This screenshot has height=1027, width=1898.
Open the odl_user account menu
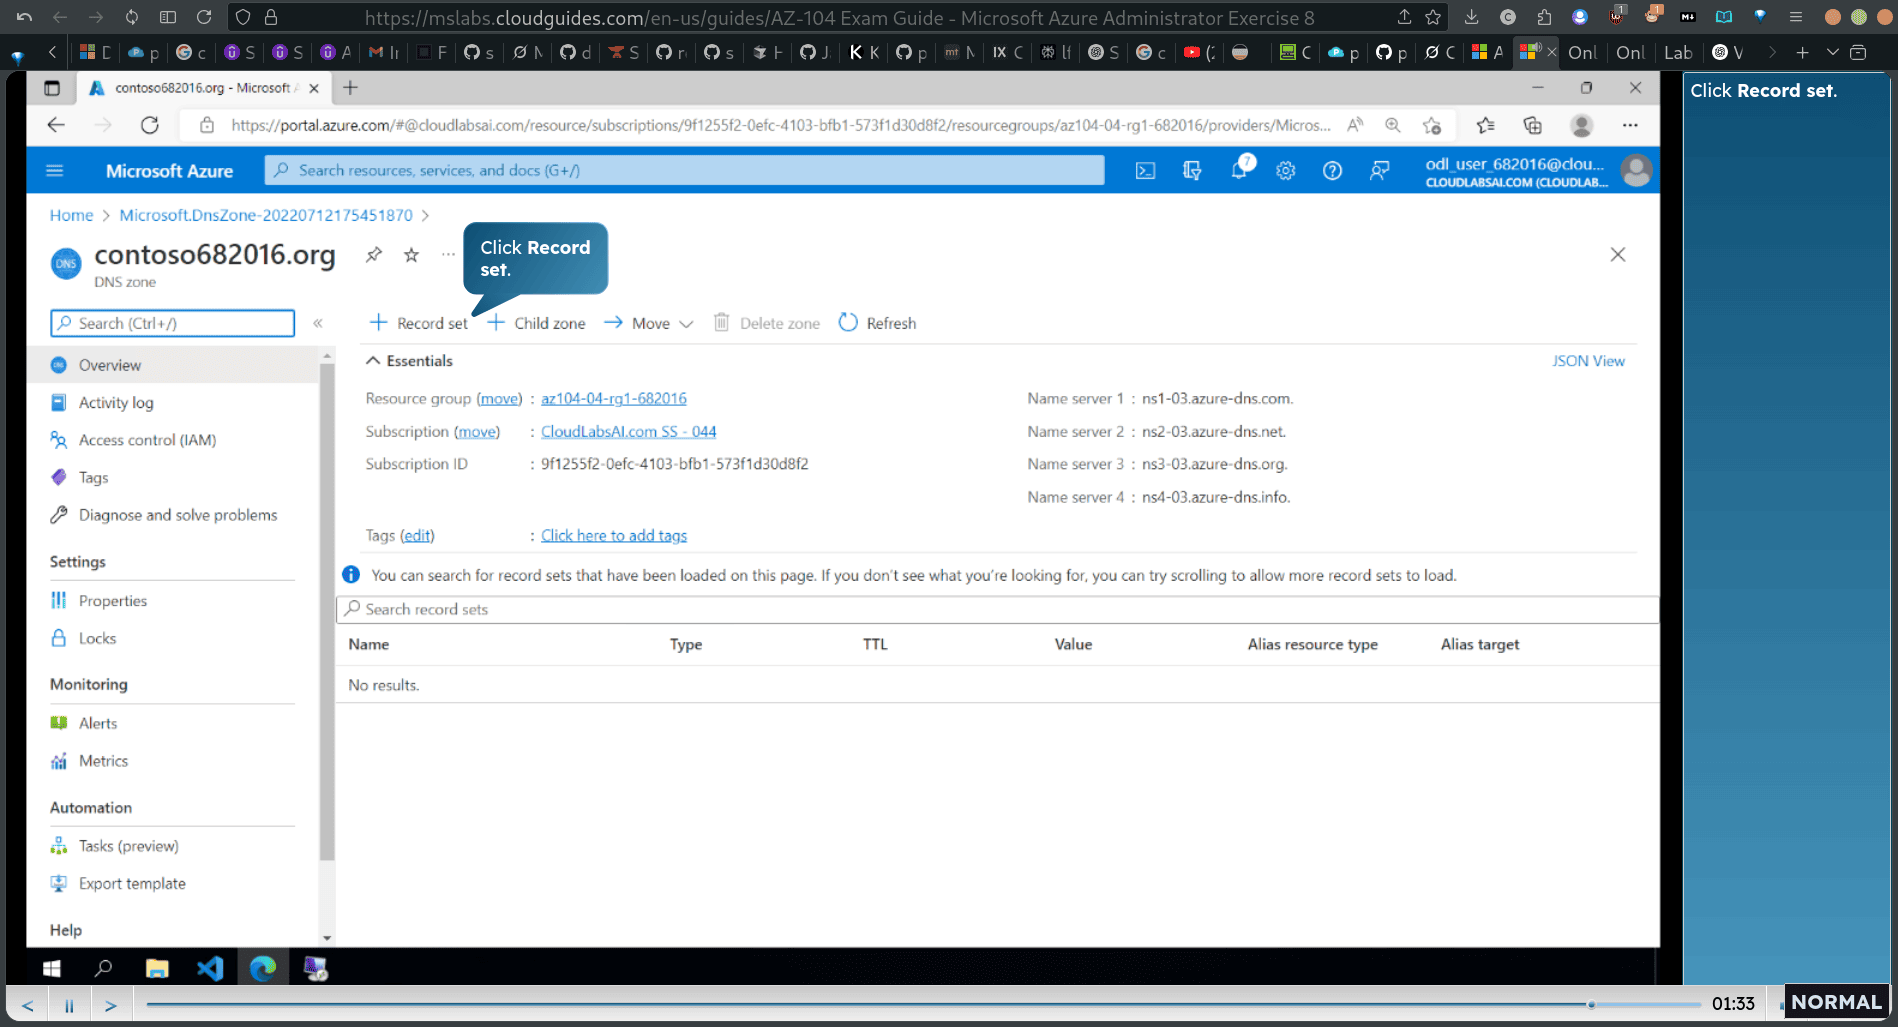[x=1538, y=171]
